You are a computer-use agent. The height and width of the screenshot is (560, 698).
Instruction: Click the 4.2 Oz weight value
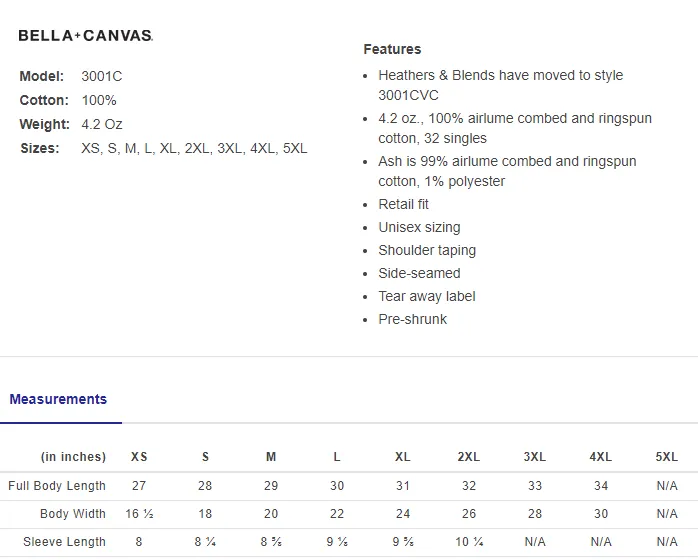click(101, 124)
